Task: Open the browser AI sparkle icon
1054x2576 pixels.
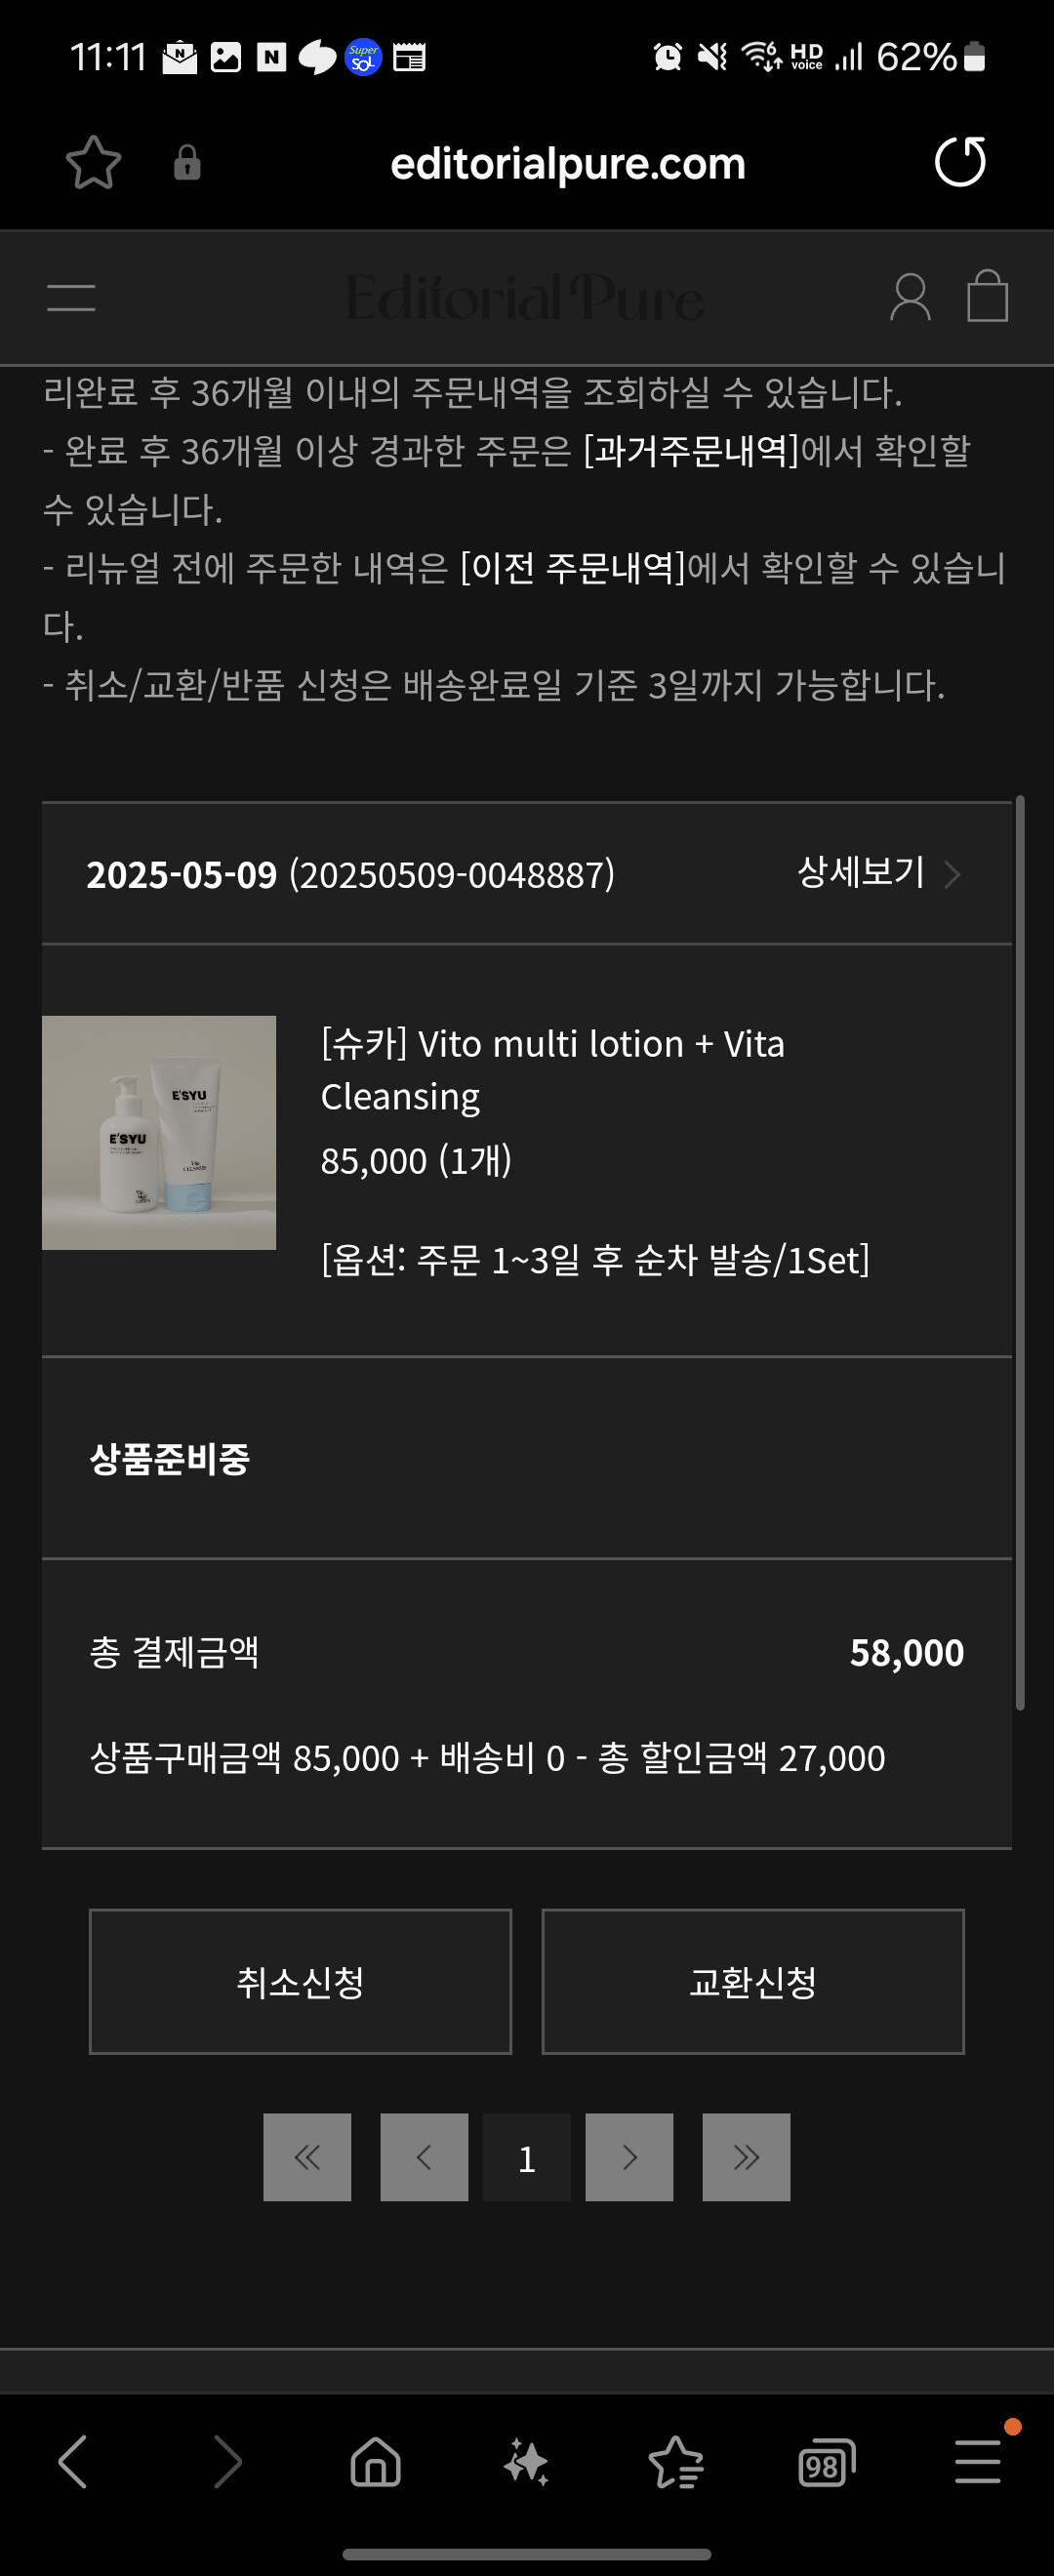Action: (x=526, y=2461)
